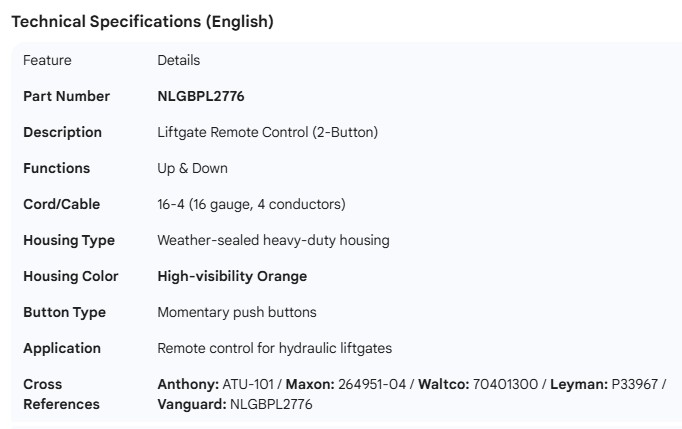Click the Technical Specifications (English) heading
682x429 pixels.
click(142, 21)
